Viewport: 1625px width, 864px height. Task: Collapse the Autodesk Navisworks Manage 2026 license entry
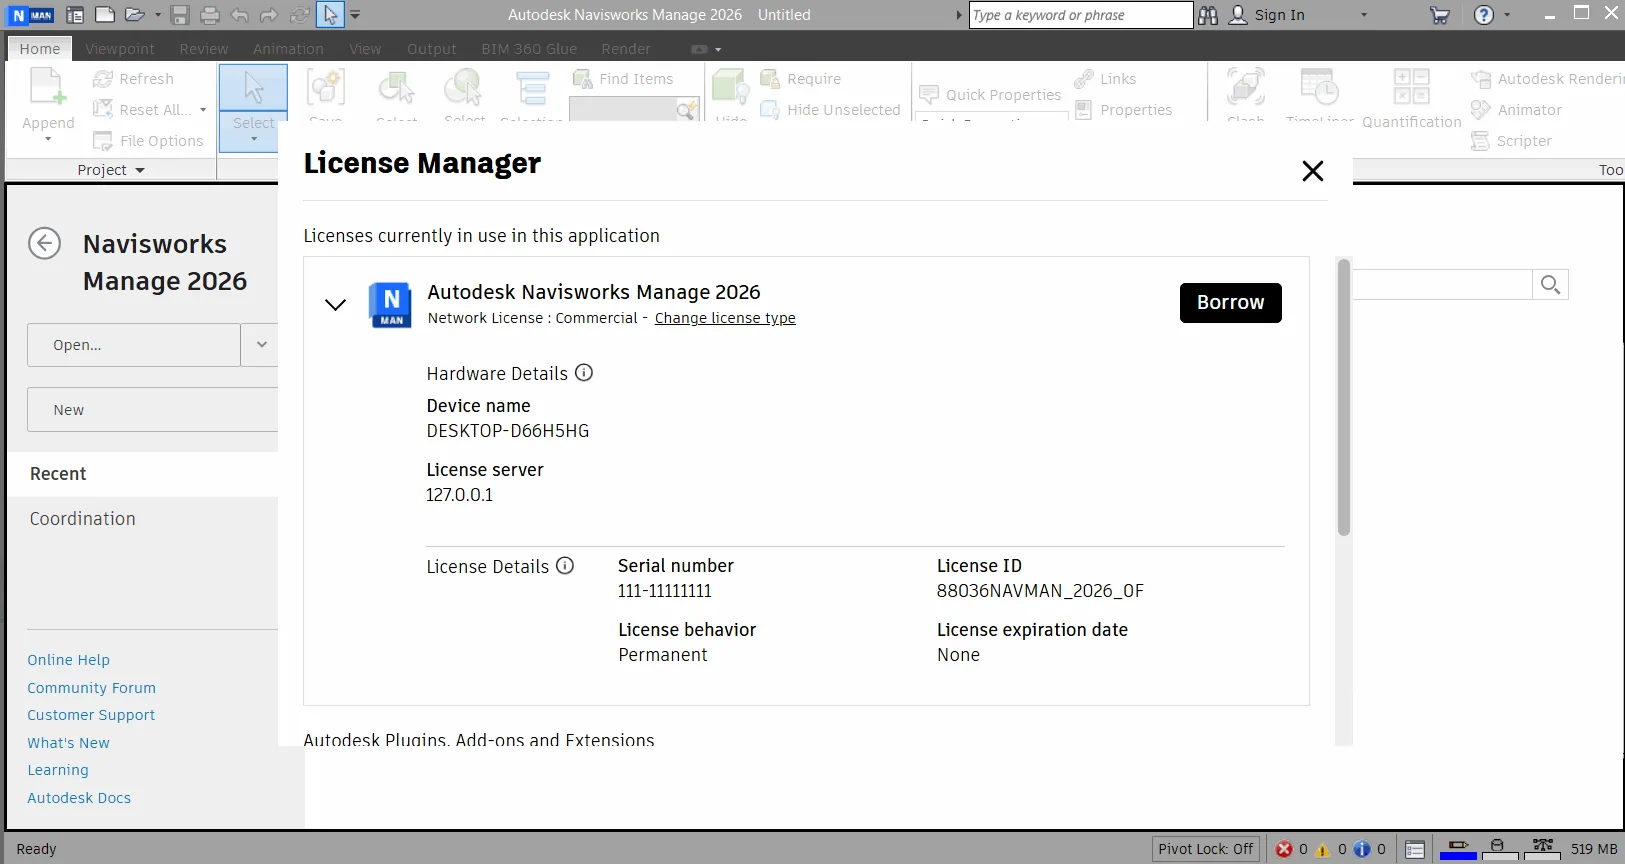336,304
